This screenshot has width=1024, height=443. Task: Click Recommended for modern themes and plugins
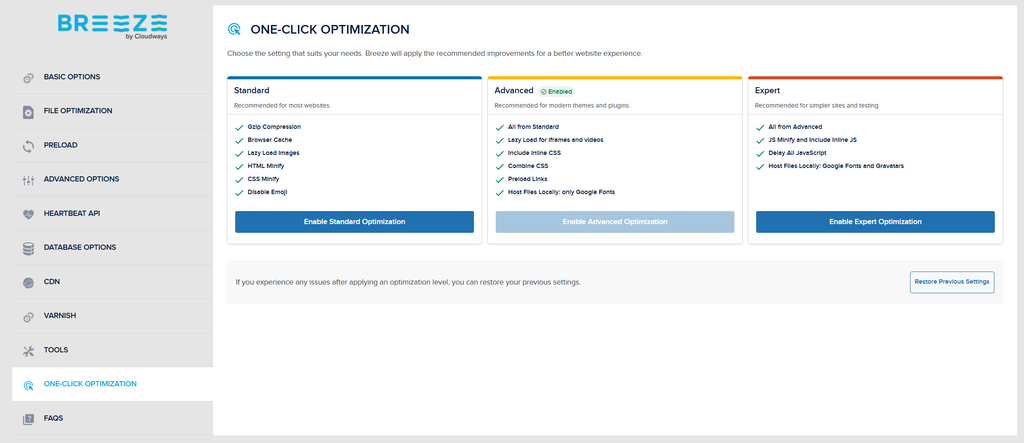tap(562, 105)
